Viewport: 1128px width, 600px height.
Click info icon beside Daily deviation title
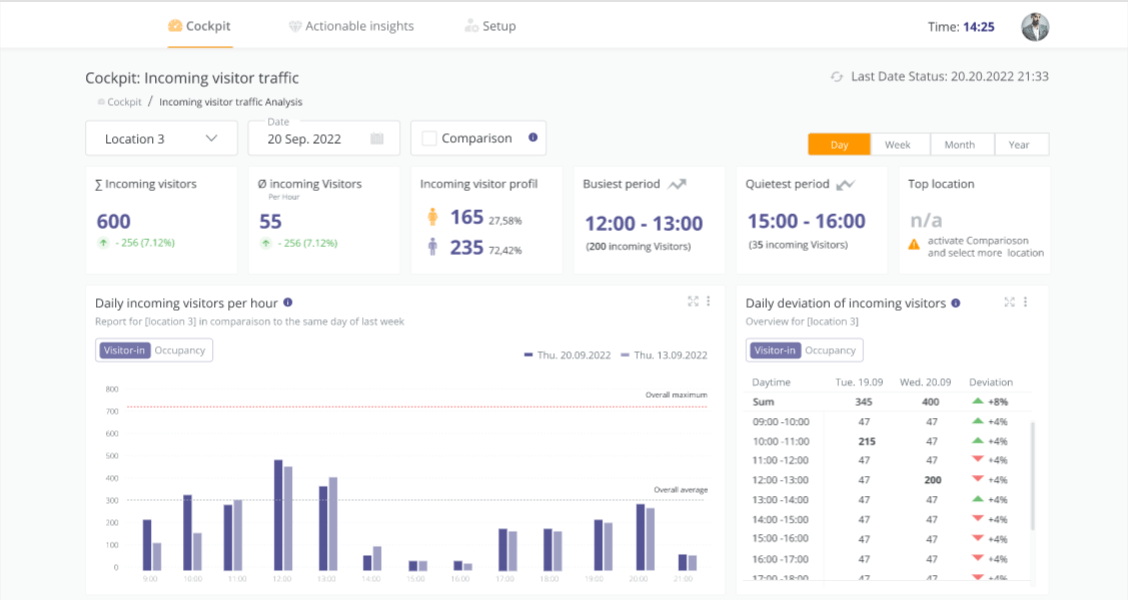(956, 303)
